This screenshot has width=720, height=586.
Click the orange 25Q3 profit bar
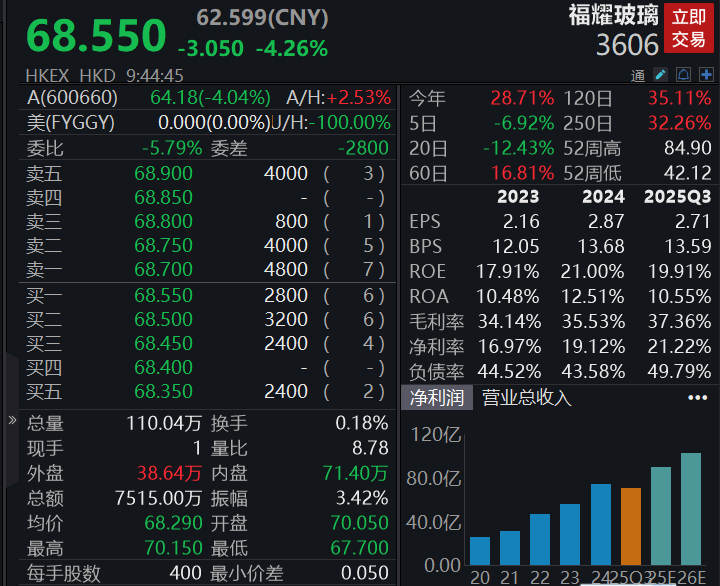(x=630, y=526)
